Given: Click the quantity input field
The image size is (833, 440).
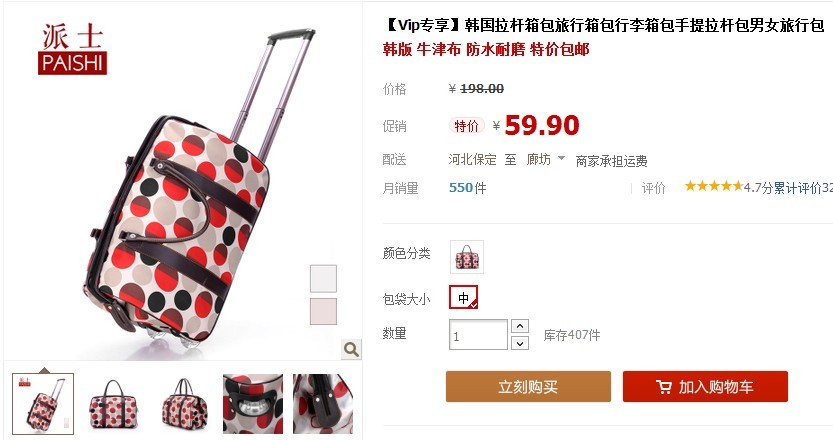Looking at the screenshot, I should (478, 335).
